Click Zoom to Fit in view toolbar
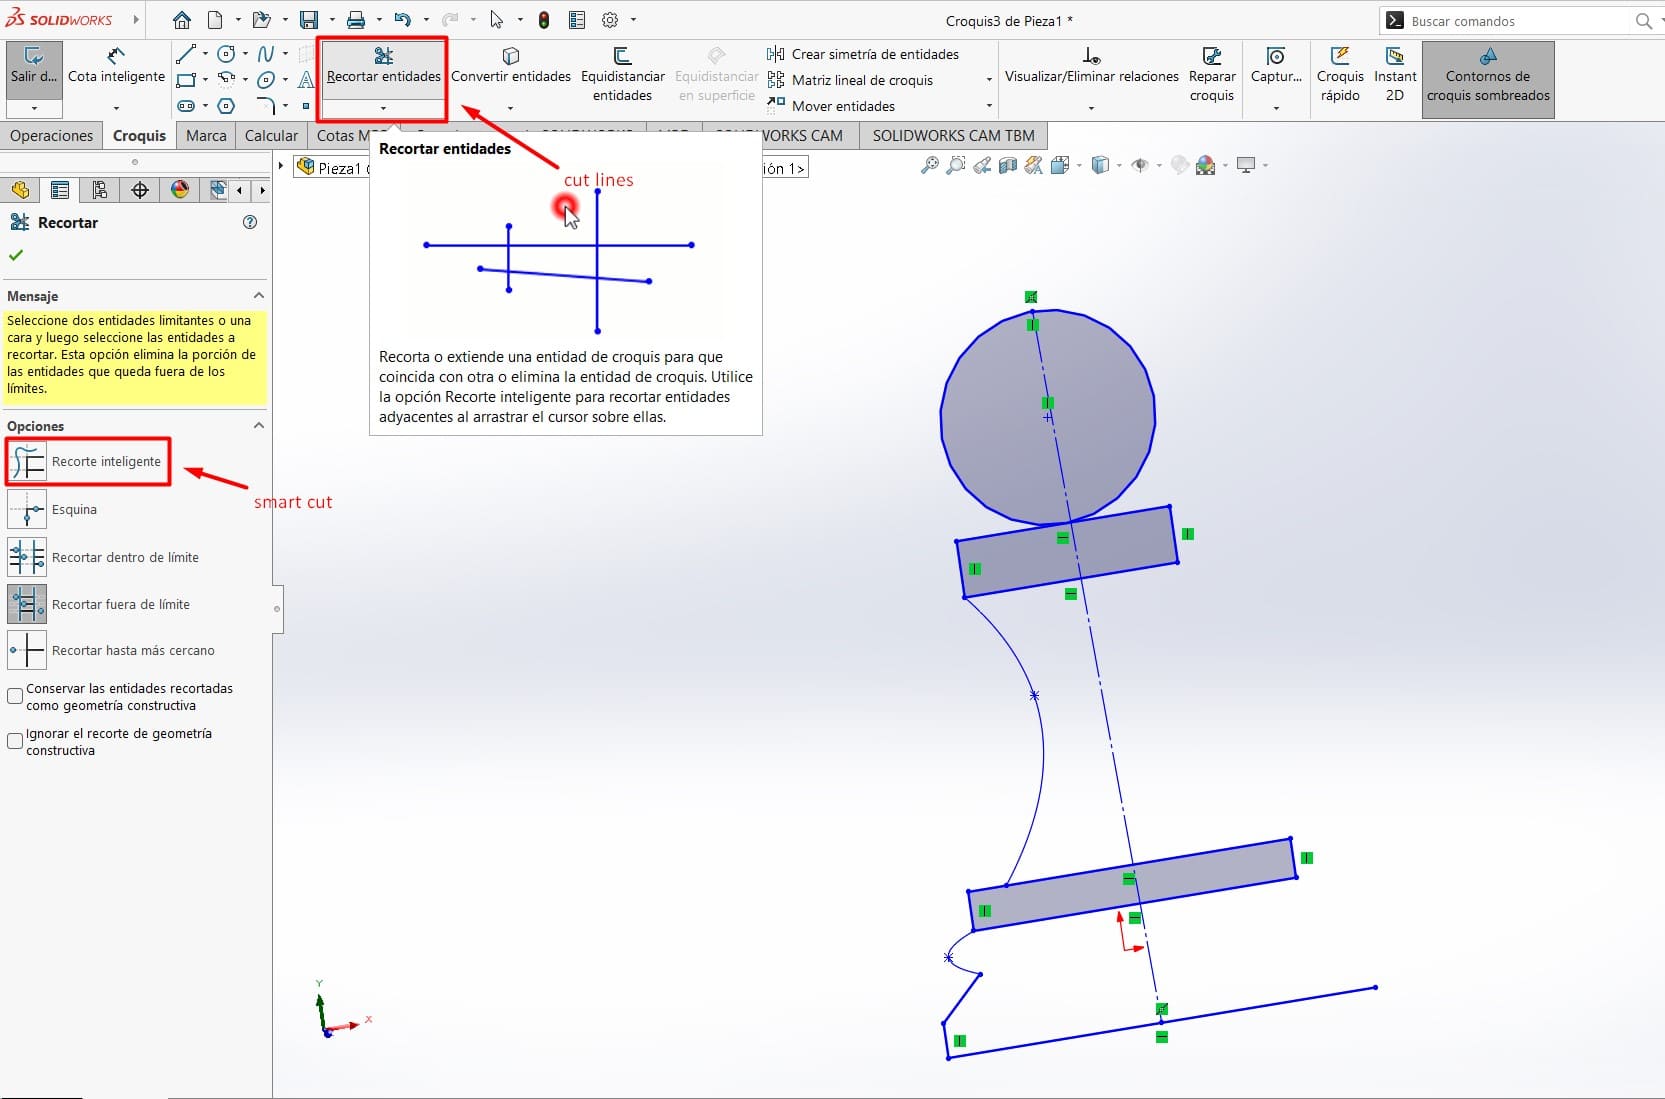This screenshot has width=1665, height=1099. (930, 165)
